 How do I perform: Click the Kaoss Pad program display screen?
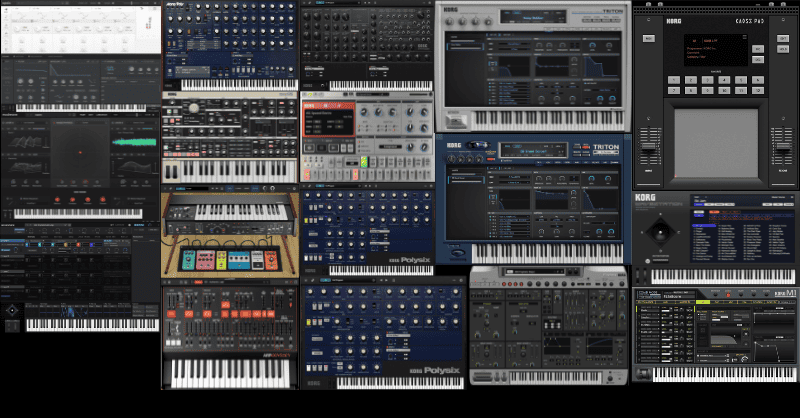pos(715,50)
